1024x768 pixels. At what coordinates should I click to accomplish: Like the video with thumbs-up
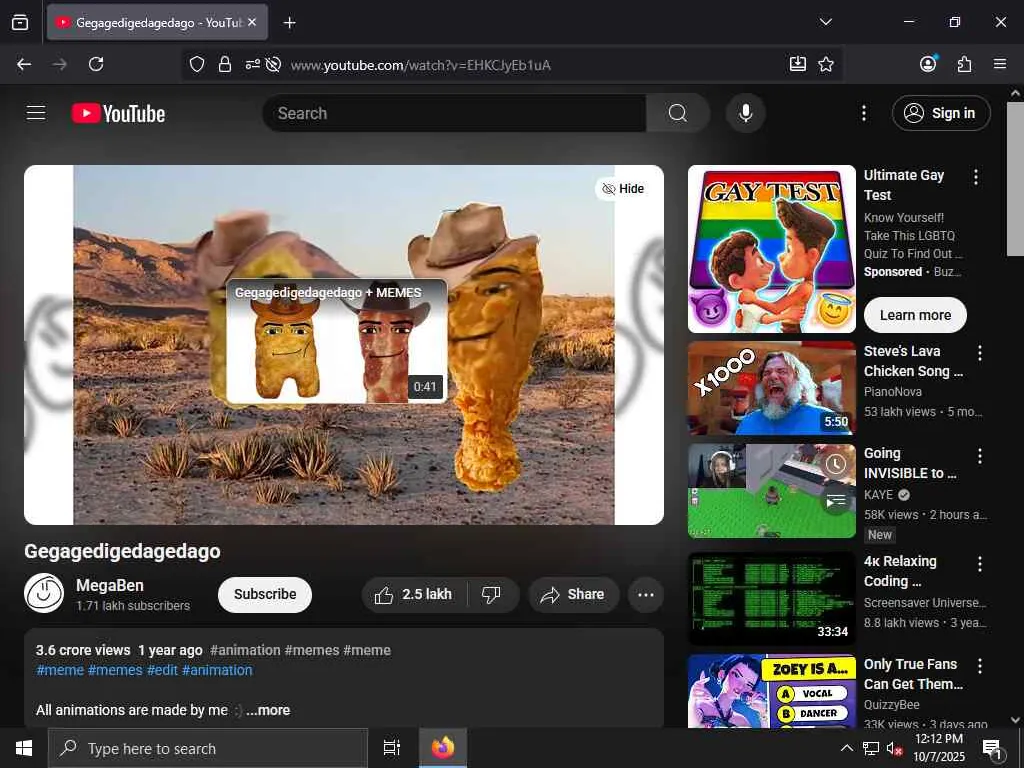click(413, 594)
